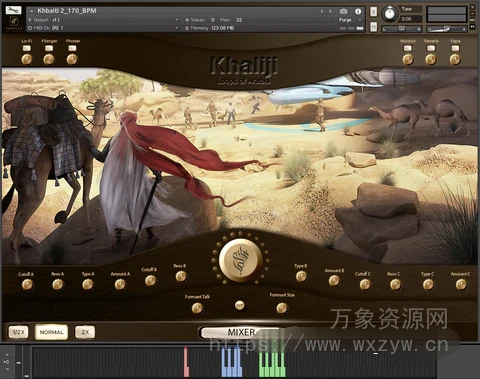This screenshot has height=379, width=480.
Task: Toggle the Reverb effect switch
Action: (x=431, y=48)
